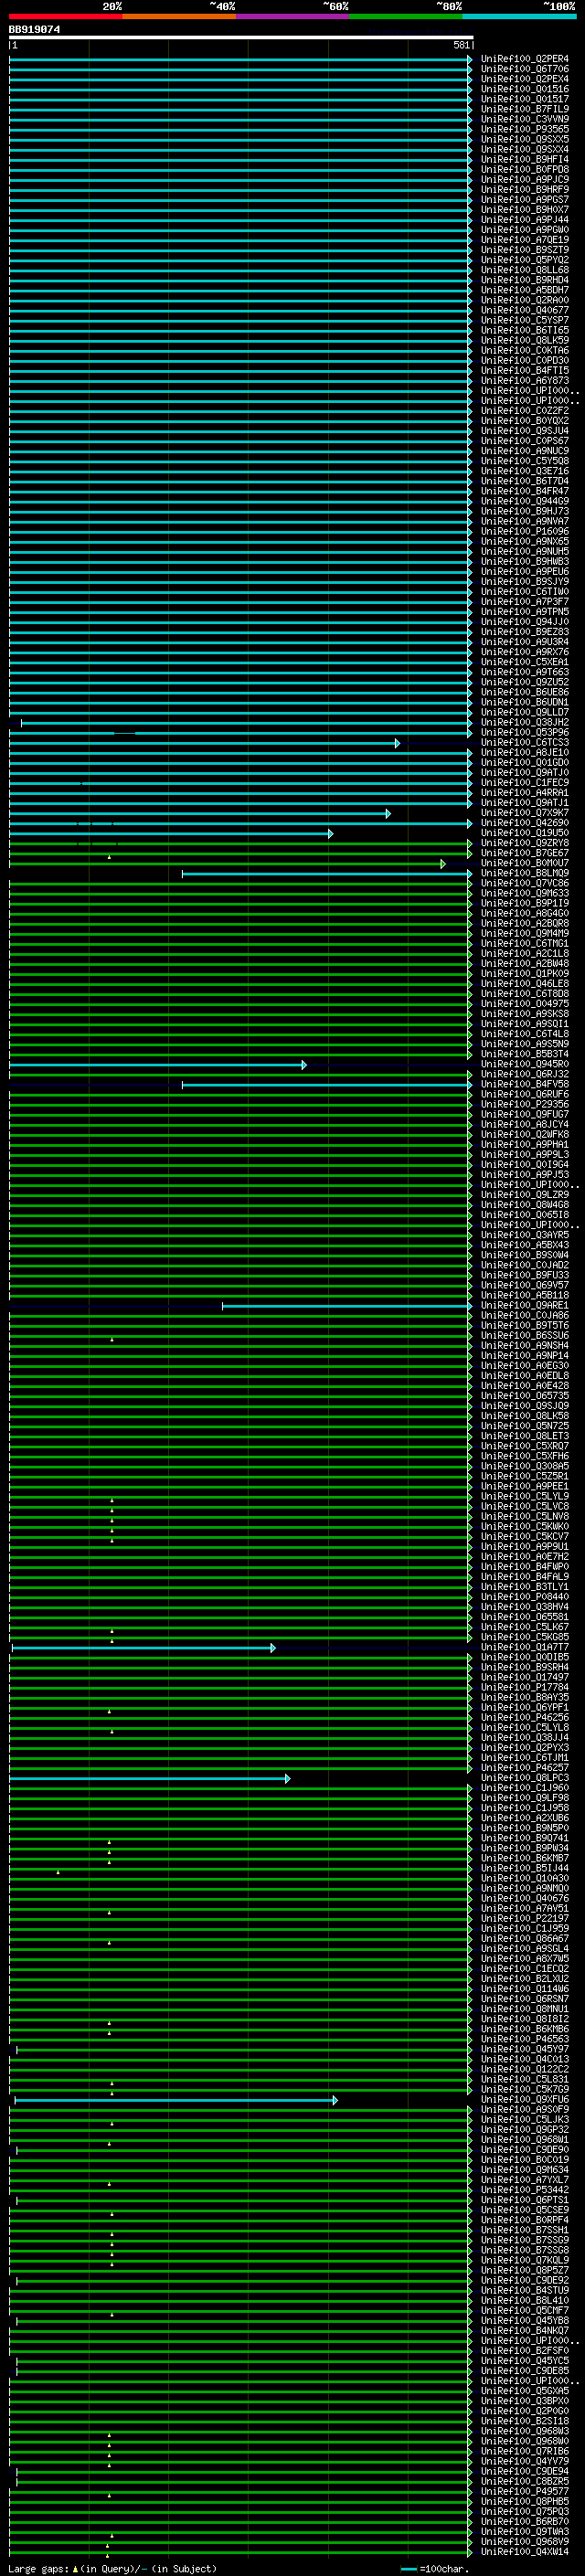Open hit UniRef100_Q01517
The height and width of the screenshot is (2576, 585).
[524, 99]
